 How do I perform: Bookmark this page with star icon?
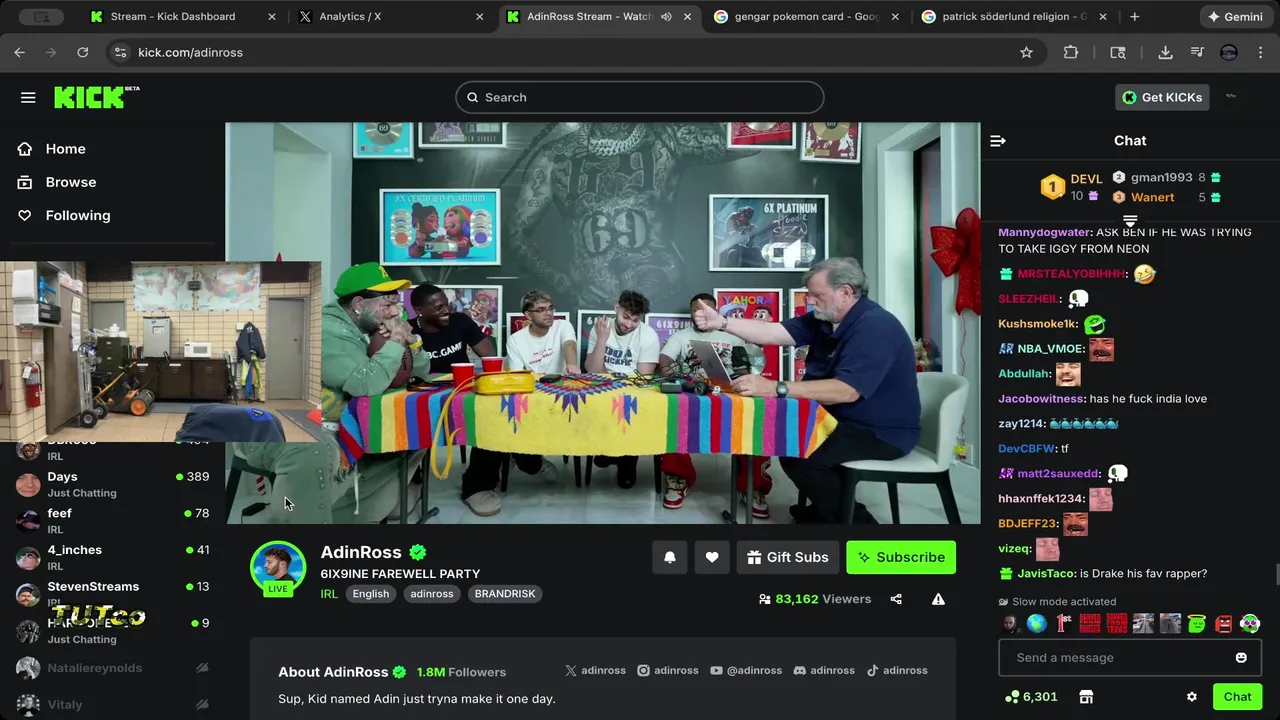click(1026, 52)
